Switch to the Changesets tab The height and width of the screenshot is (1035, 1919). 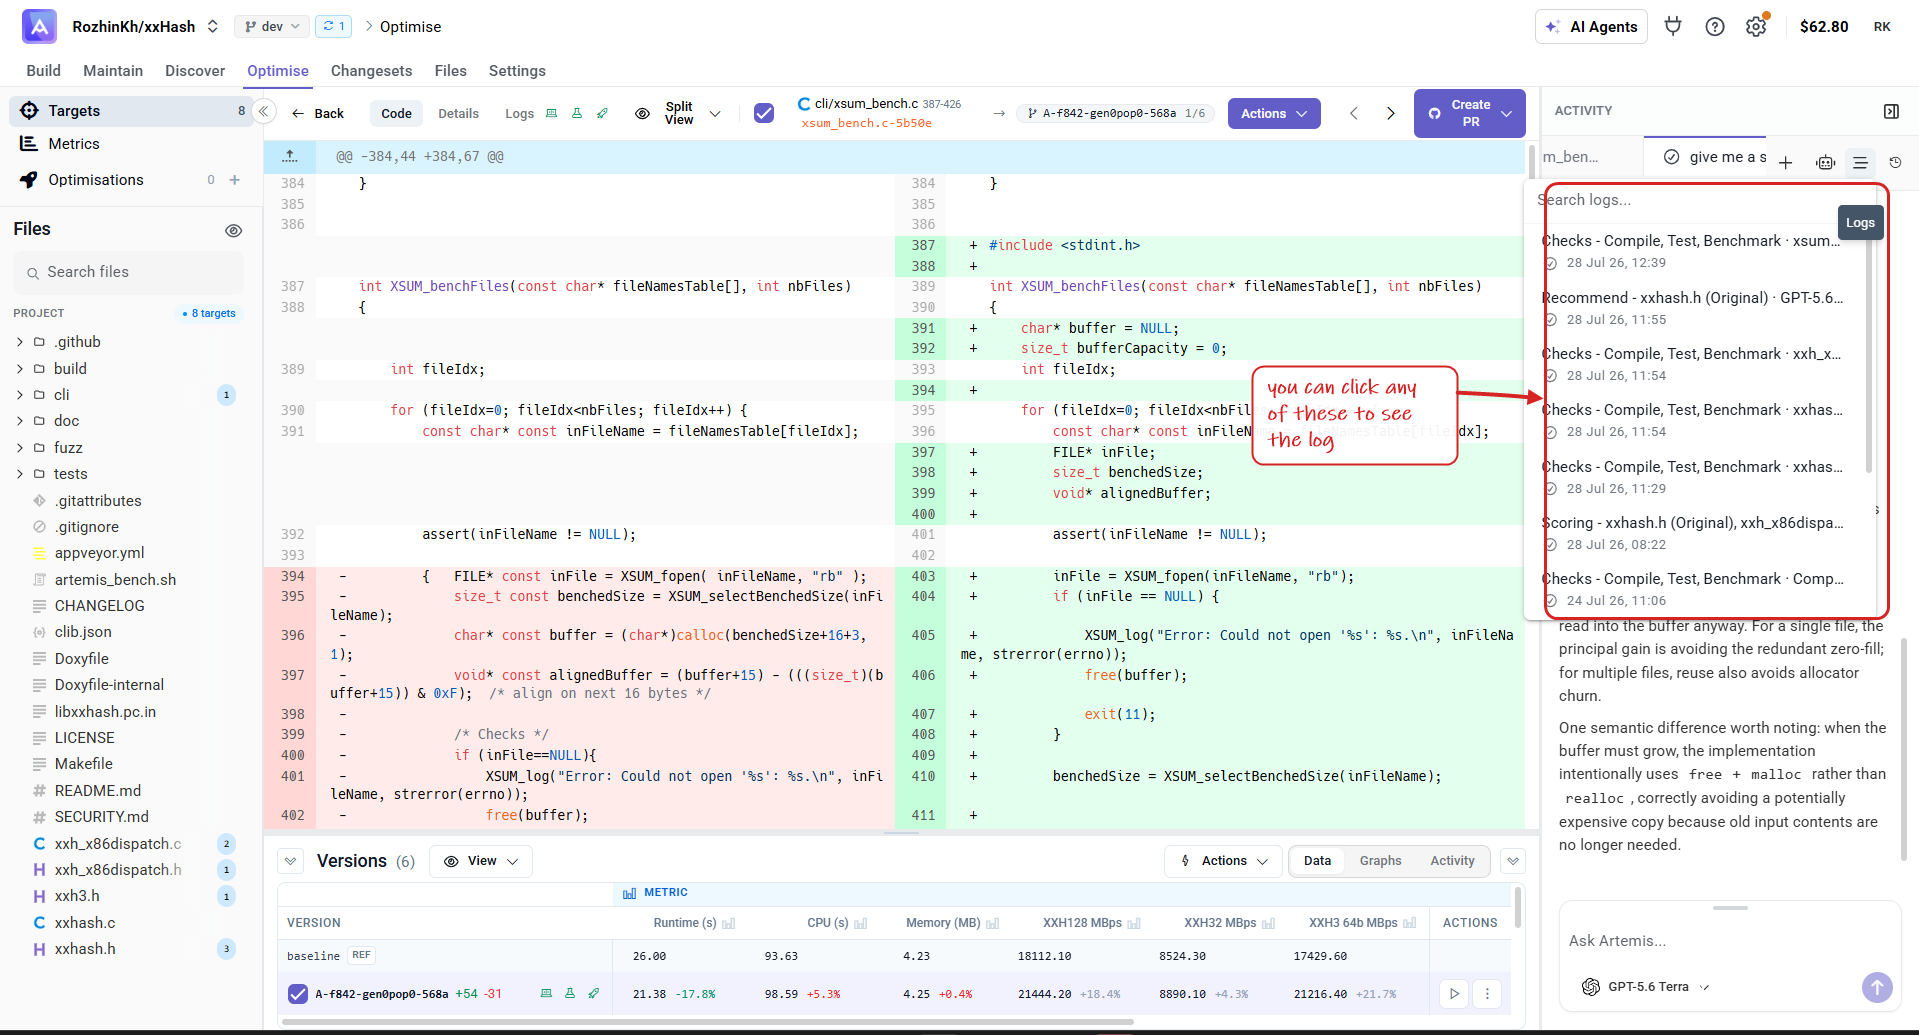point(371,71)
